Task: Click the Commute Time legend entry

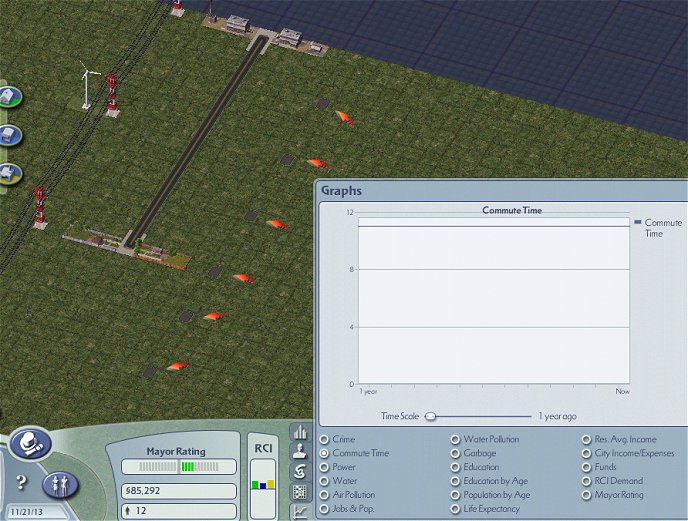Action: [658, 228]
